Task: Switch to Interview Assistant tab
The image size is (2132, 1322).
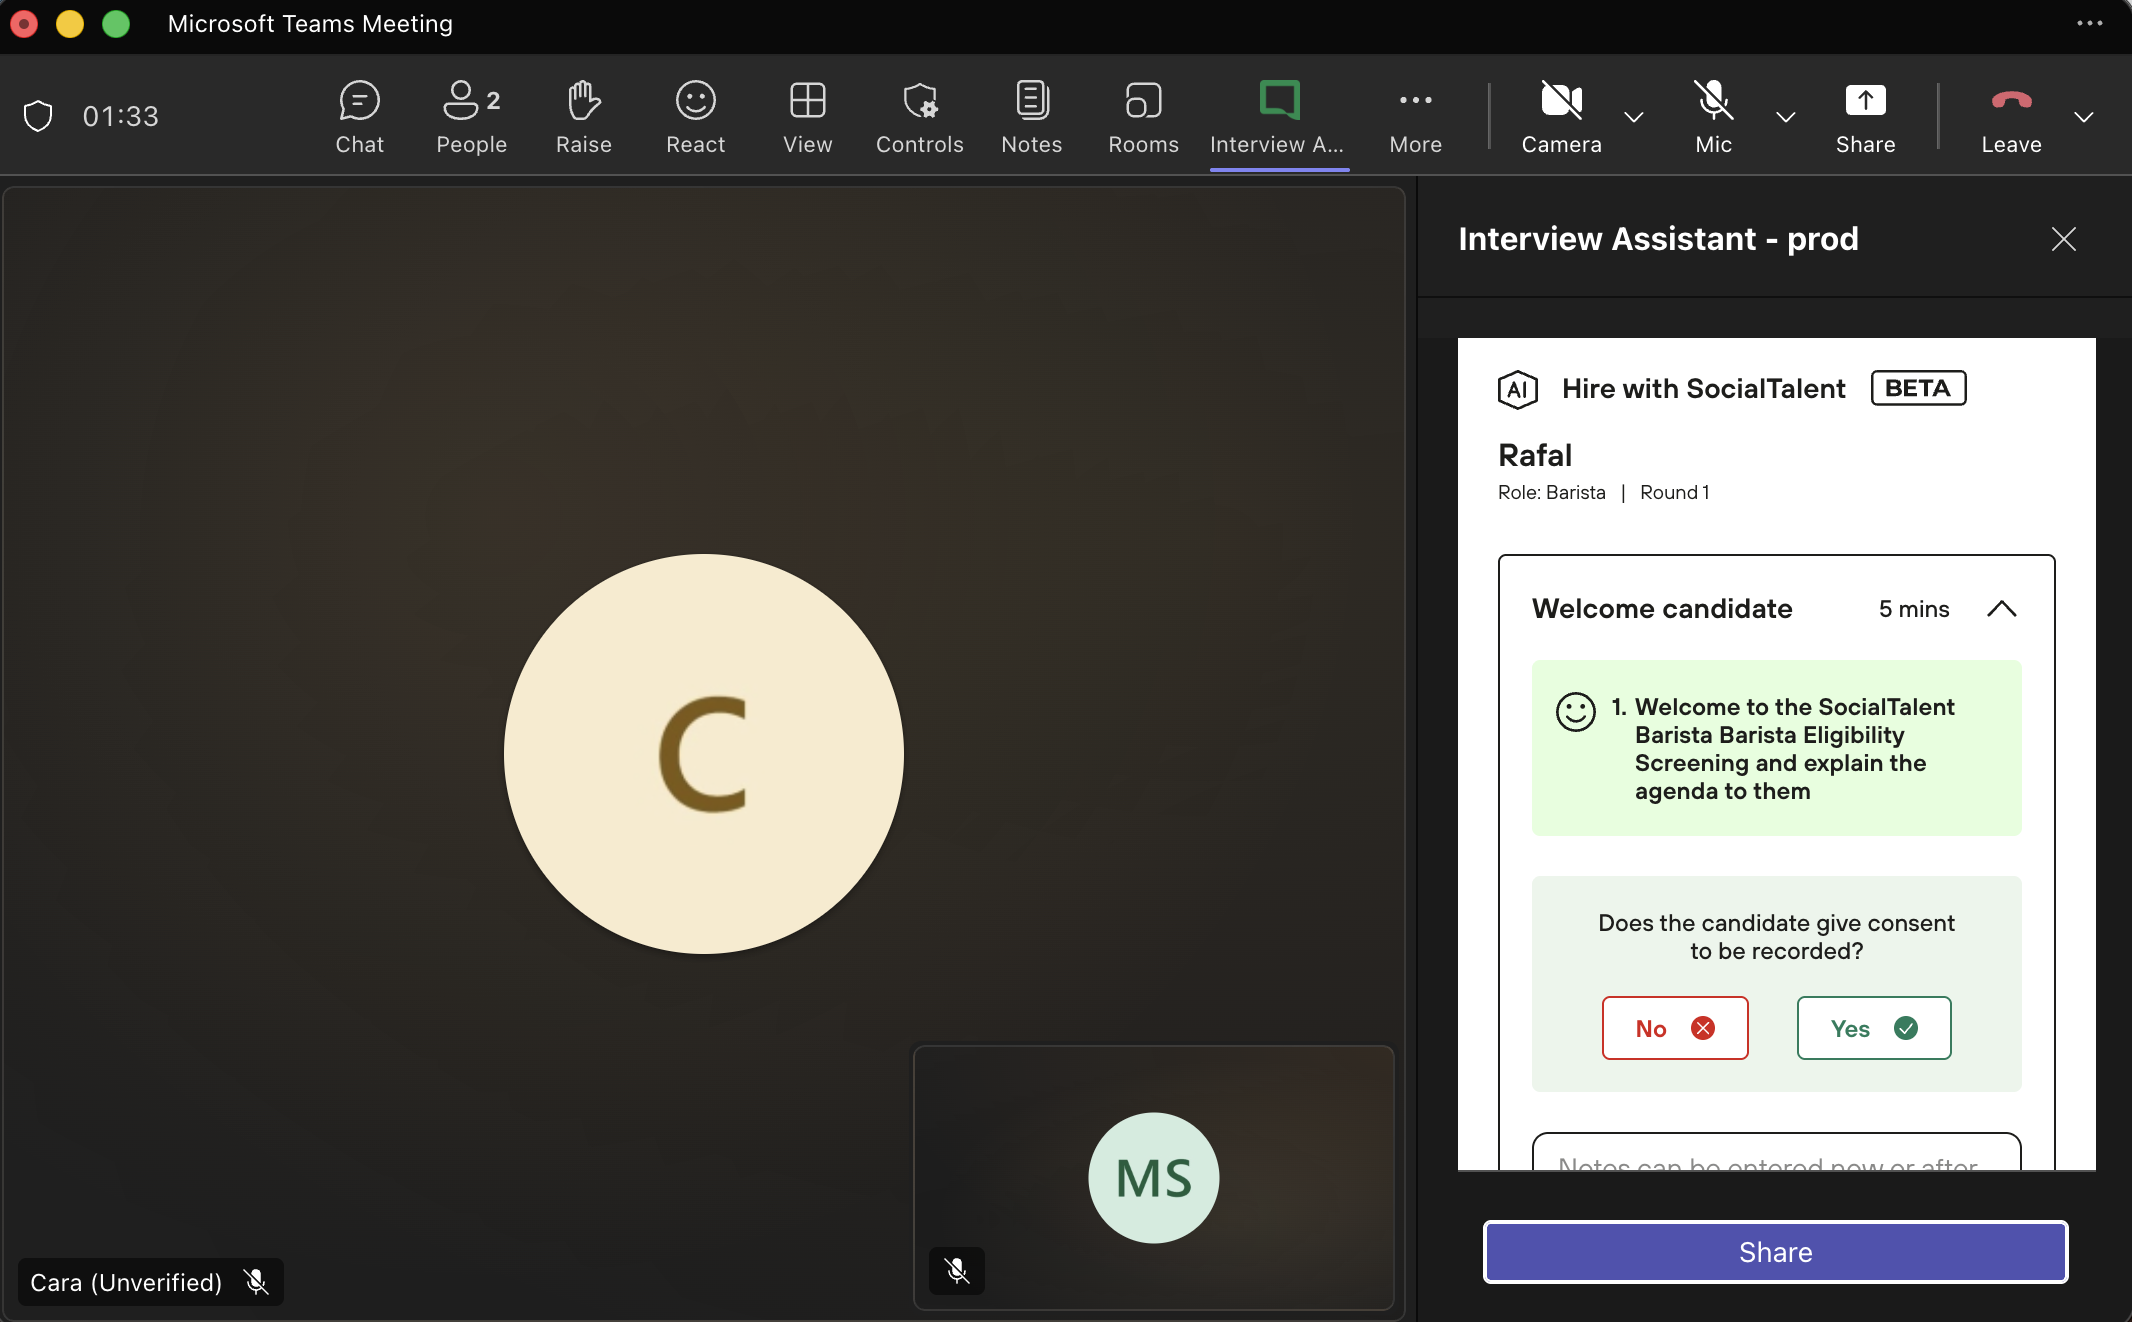Action: click(x=1278, y=117)
